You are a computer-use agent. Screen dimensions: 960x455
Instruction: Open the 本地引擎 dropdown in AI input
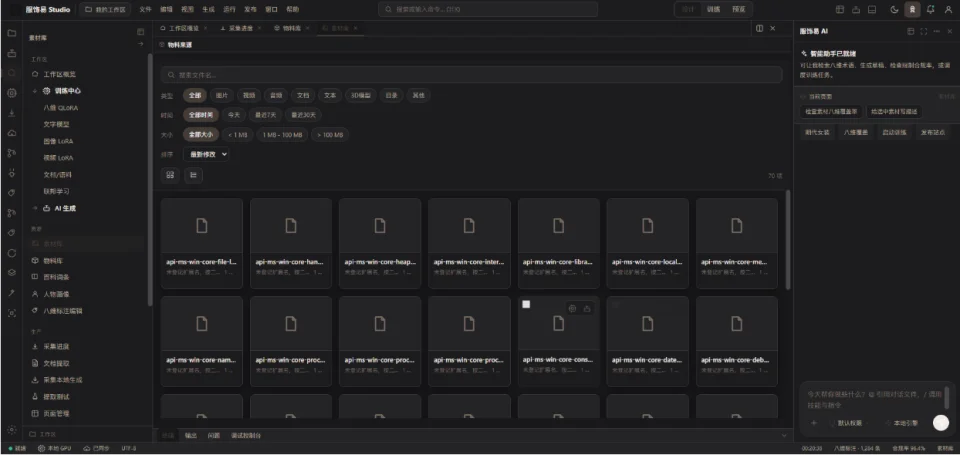pos(901,423)
